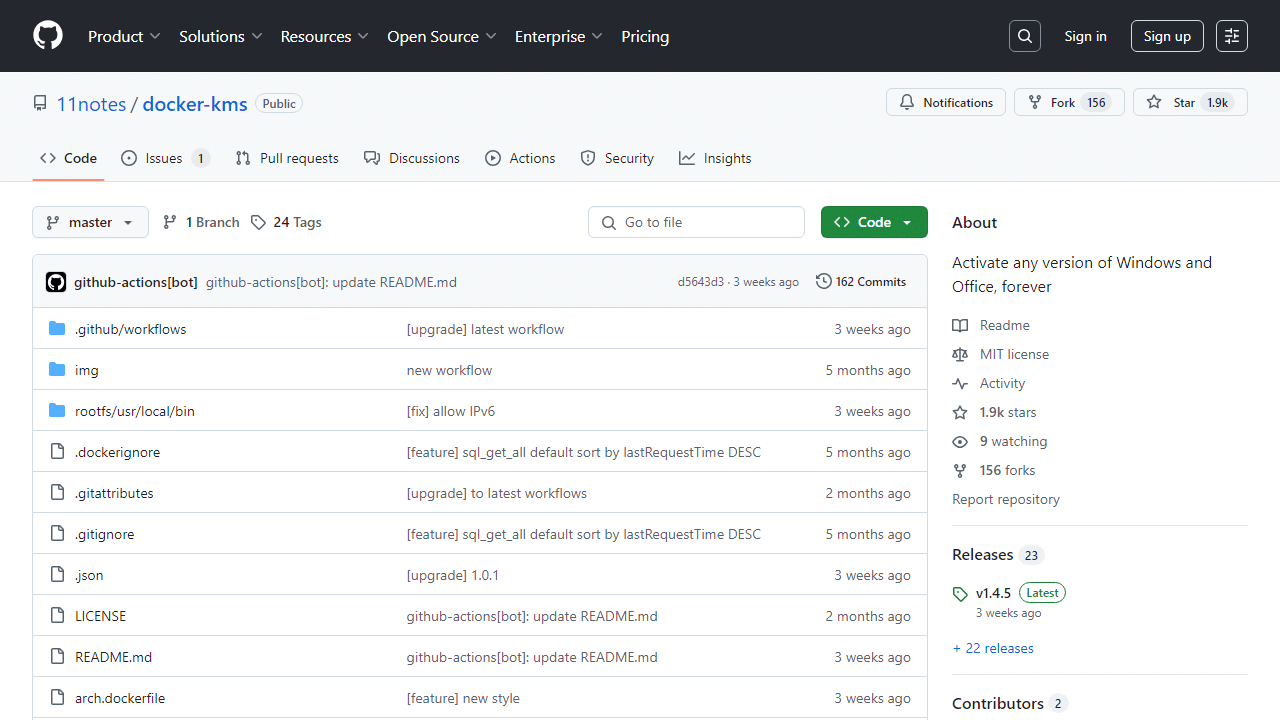Open the Pricing page link
This screenshot has height=720, width=1280.
coord(645,36)
